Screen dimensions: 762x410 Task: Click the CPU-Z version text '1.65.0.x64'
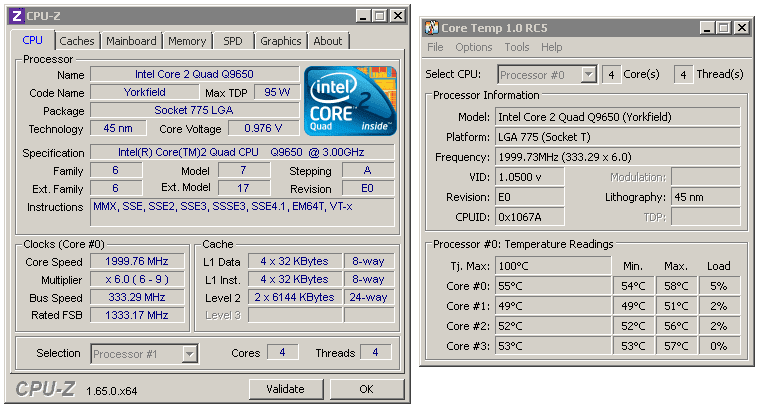click(112, 391)
